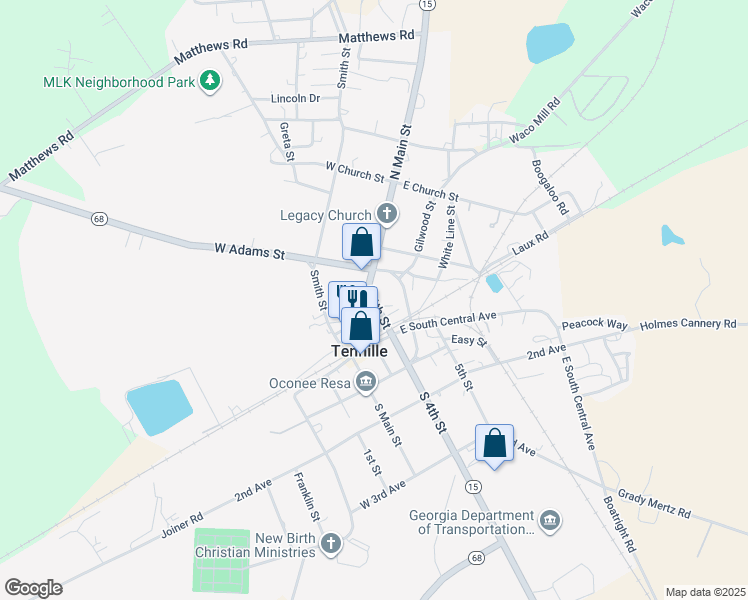
Task: Open the Oconee Resa government building icon
Action: [x=366, y=382]
